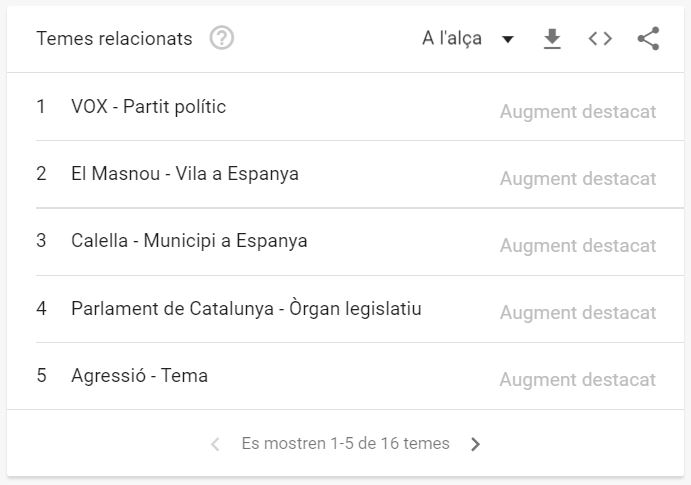
Task: Click the Temes relacionats title
Action: pos(114,39)
